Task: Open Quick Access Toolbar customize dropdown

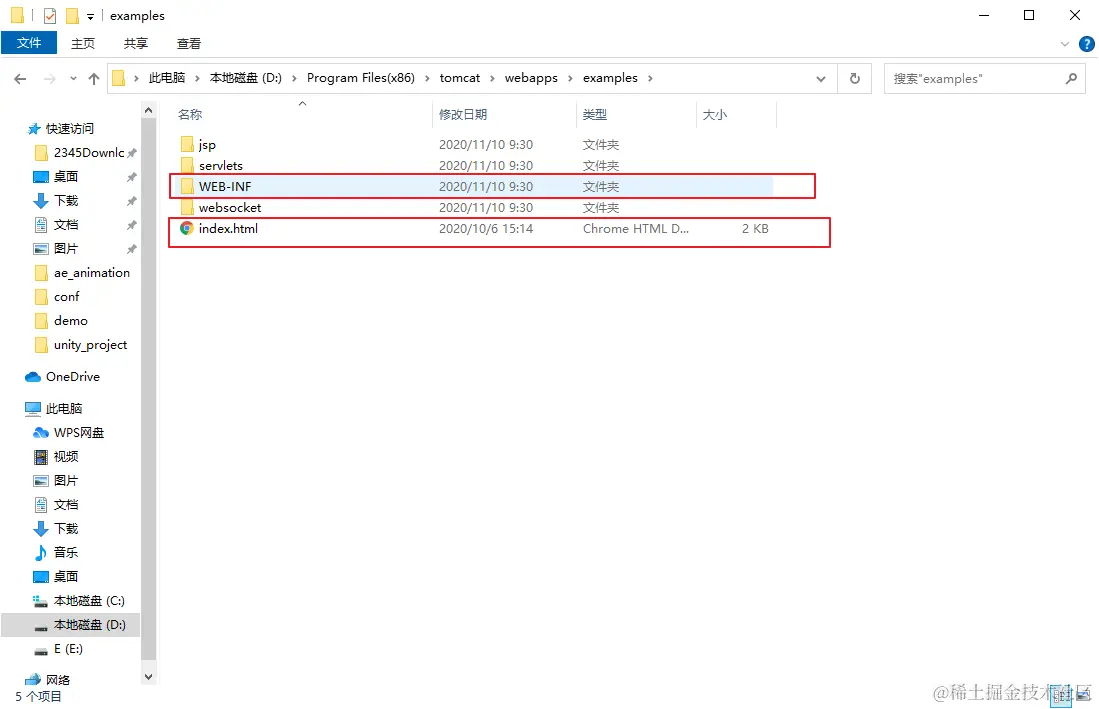Action: tap(90, 15)
